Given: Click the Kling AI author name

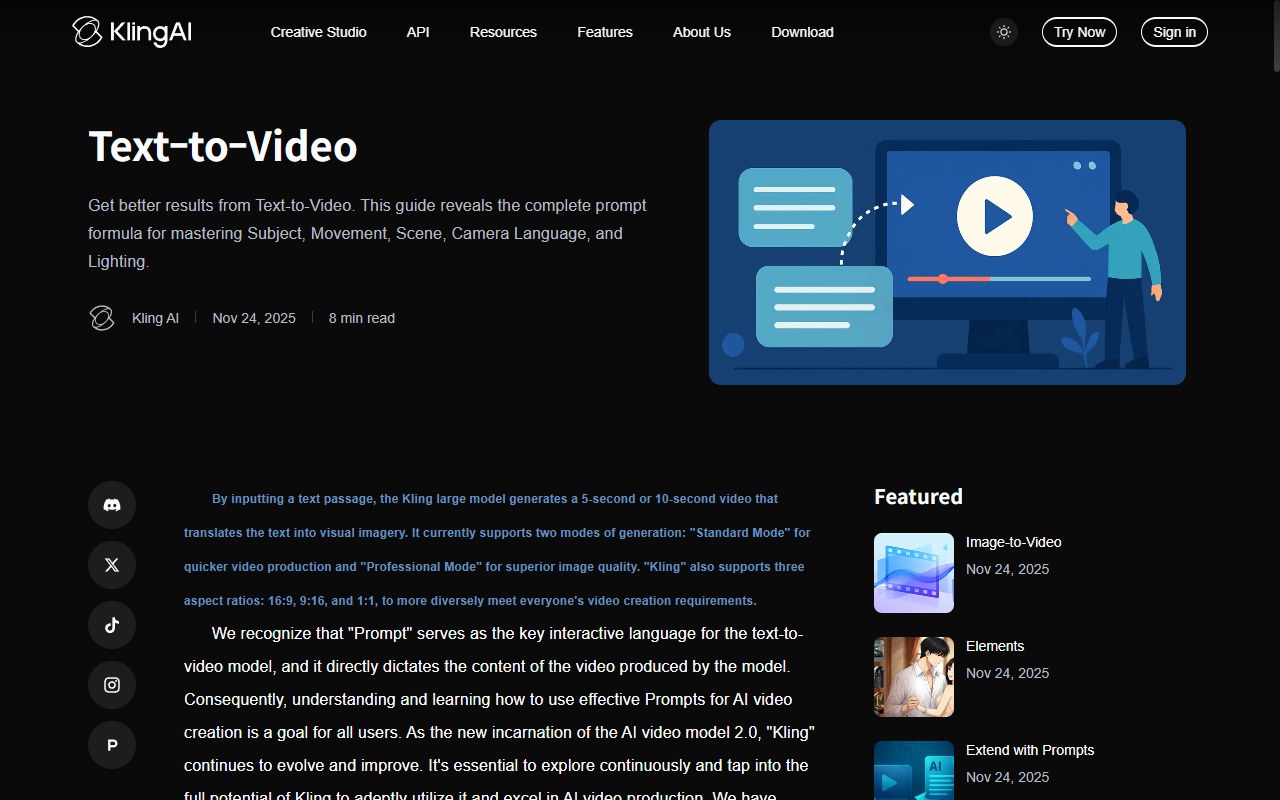Looking at the screenshot, I should click(155, 318).
